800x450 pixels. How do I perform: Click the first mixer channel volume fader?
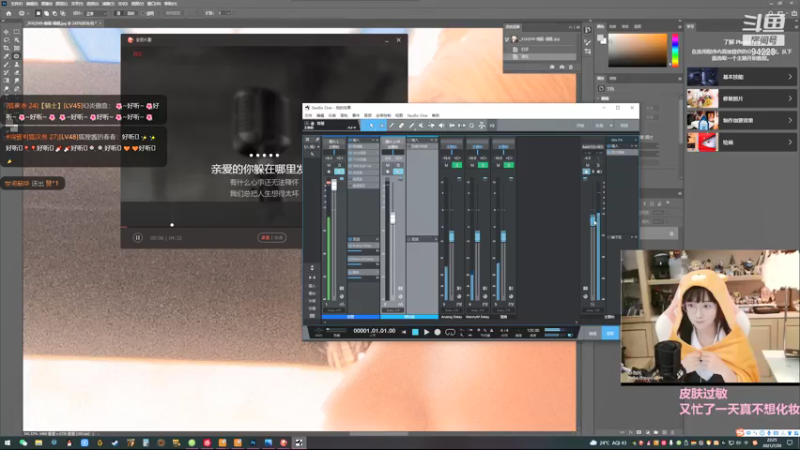pos(334,184)
